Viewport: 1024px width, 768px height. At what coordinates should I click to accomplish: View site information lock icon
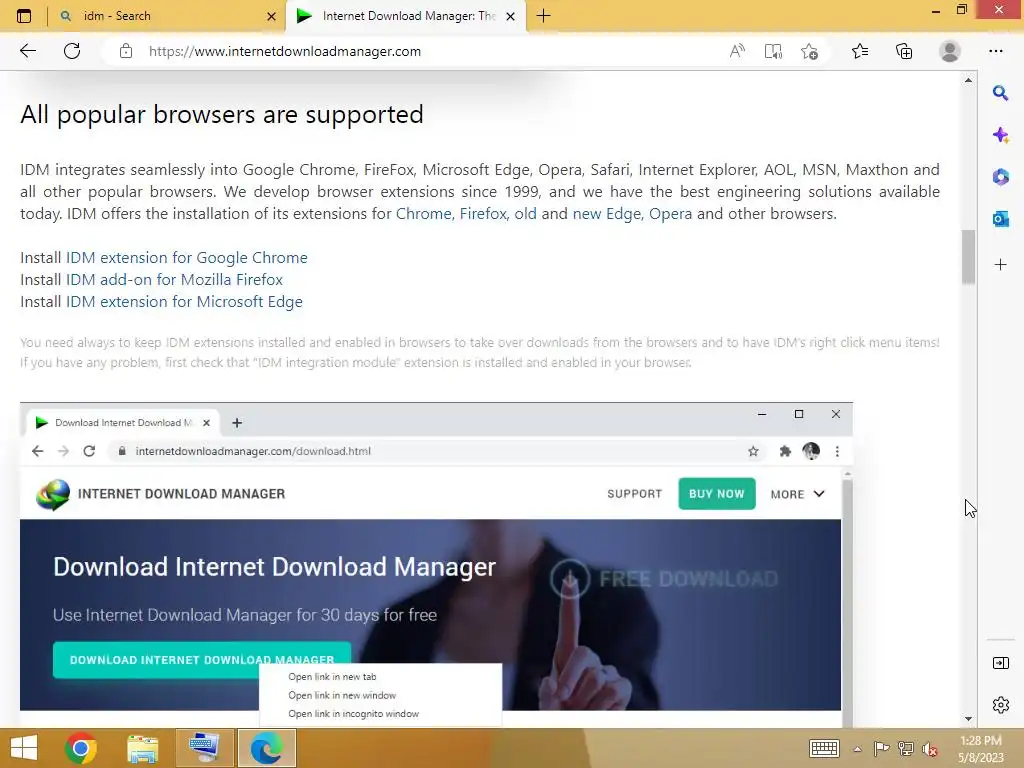[x=126, y=51]
